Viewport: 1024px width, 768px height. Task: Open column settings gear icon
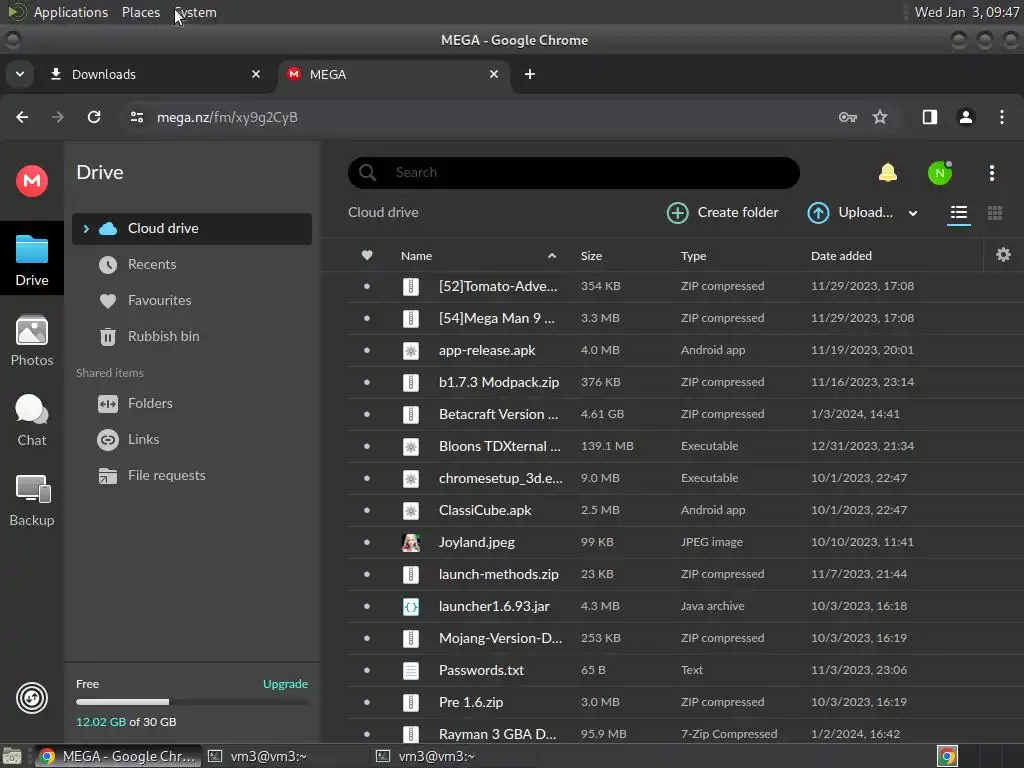point(1003,255)
